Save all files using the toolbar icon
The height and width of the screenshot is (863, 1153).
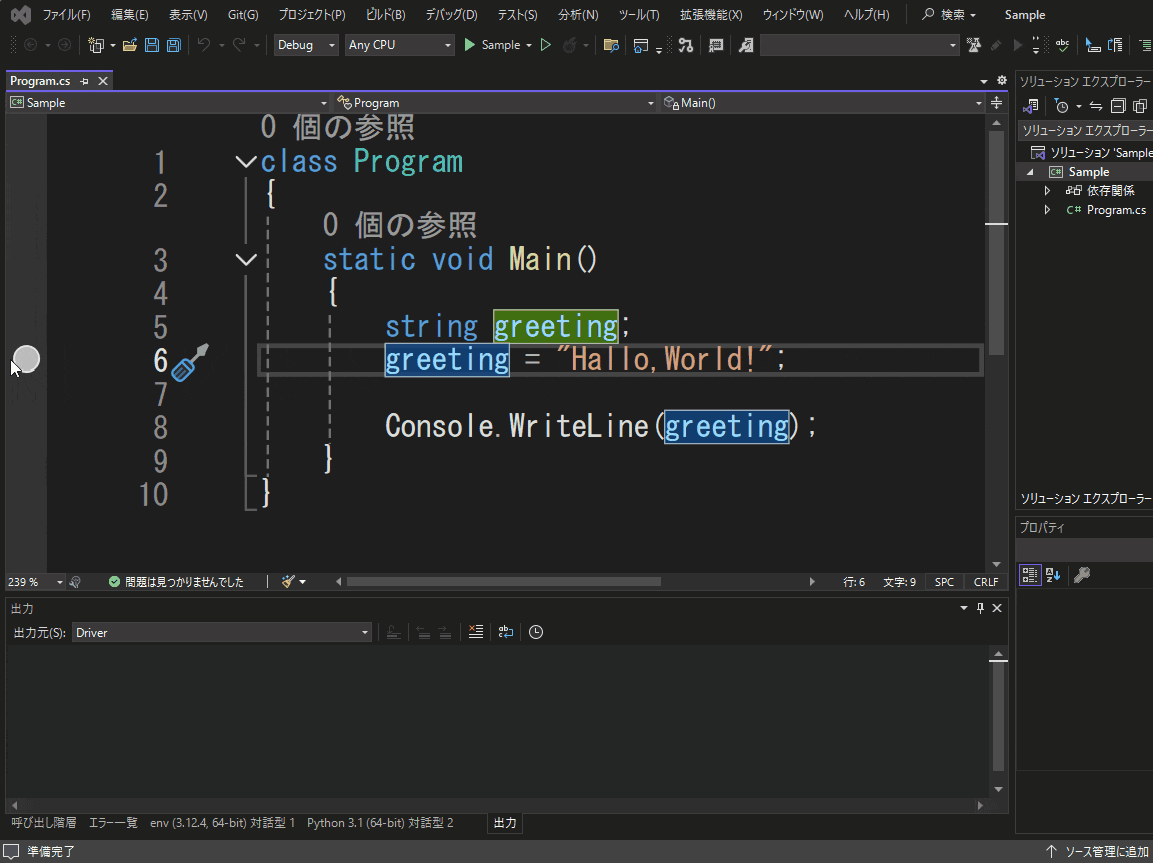tap(173, 45)
